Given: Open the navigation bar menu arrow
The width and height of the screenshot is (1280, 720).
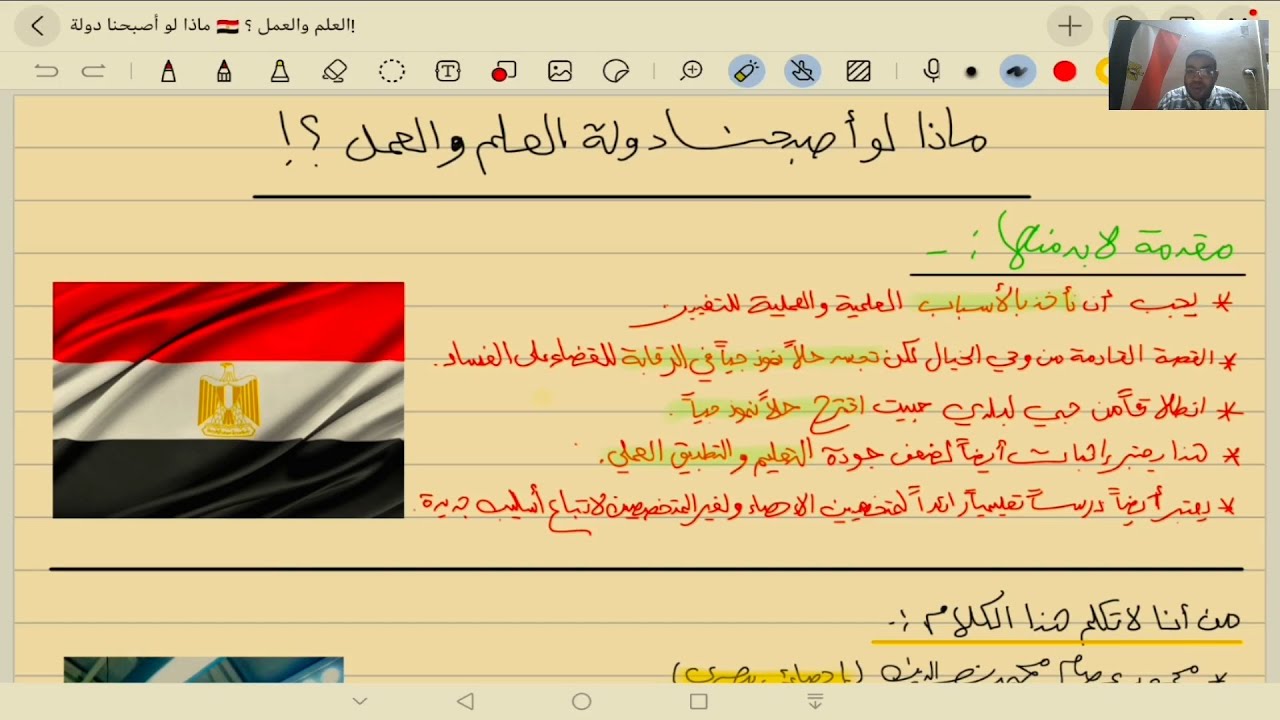Looking at the screenshot, I should [815, 701].
